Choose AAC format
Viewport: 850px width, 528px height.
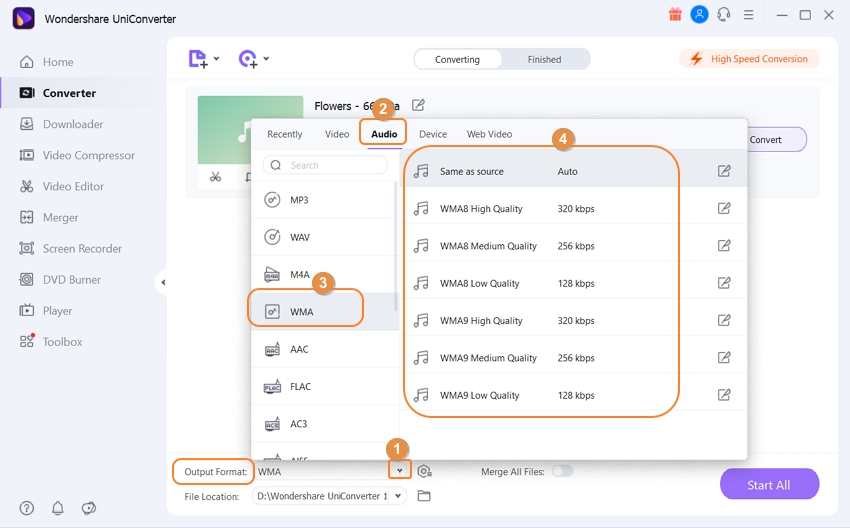tap(324, 349)
